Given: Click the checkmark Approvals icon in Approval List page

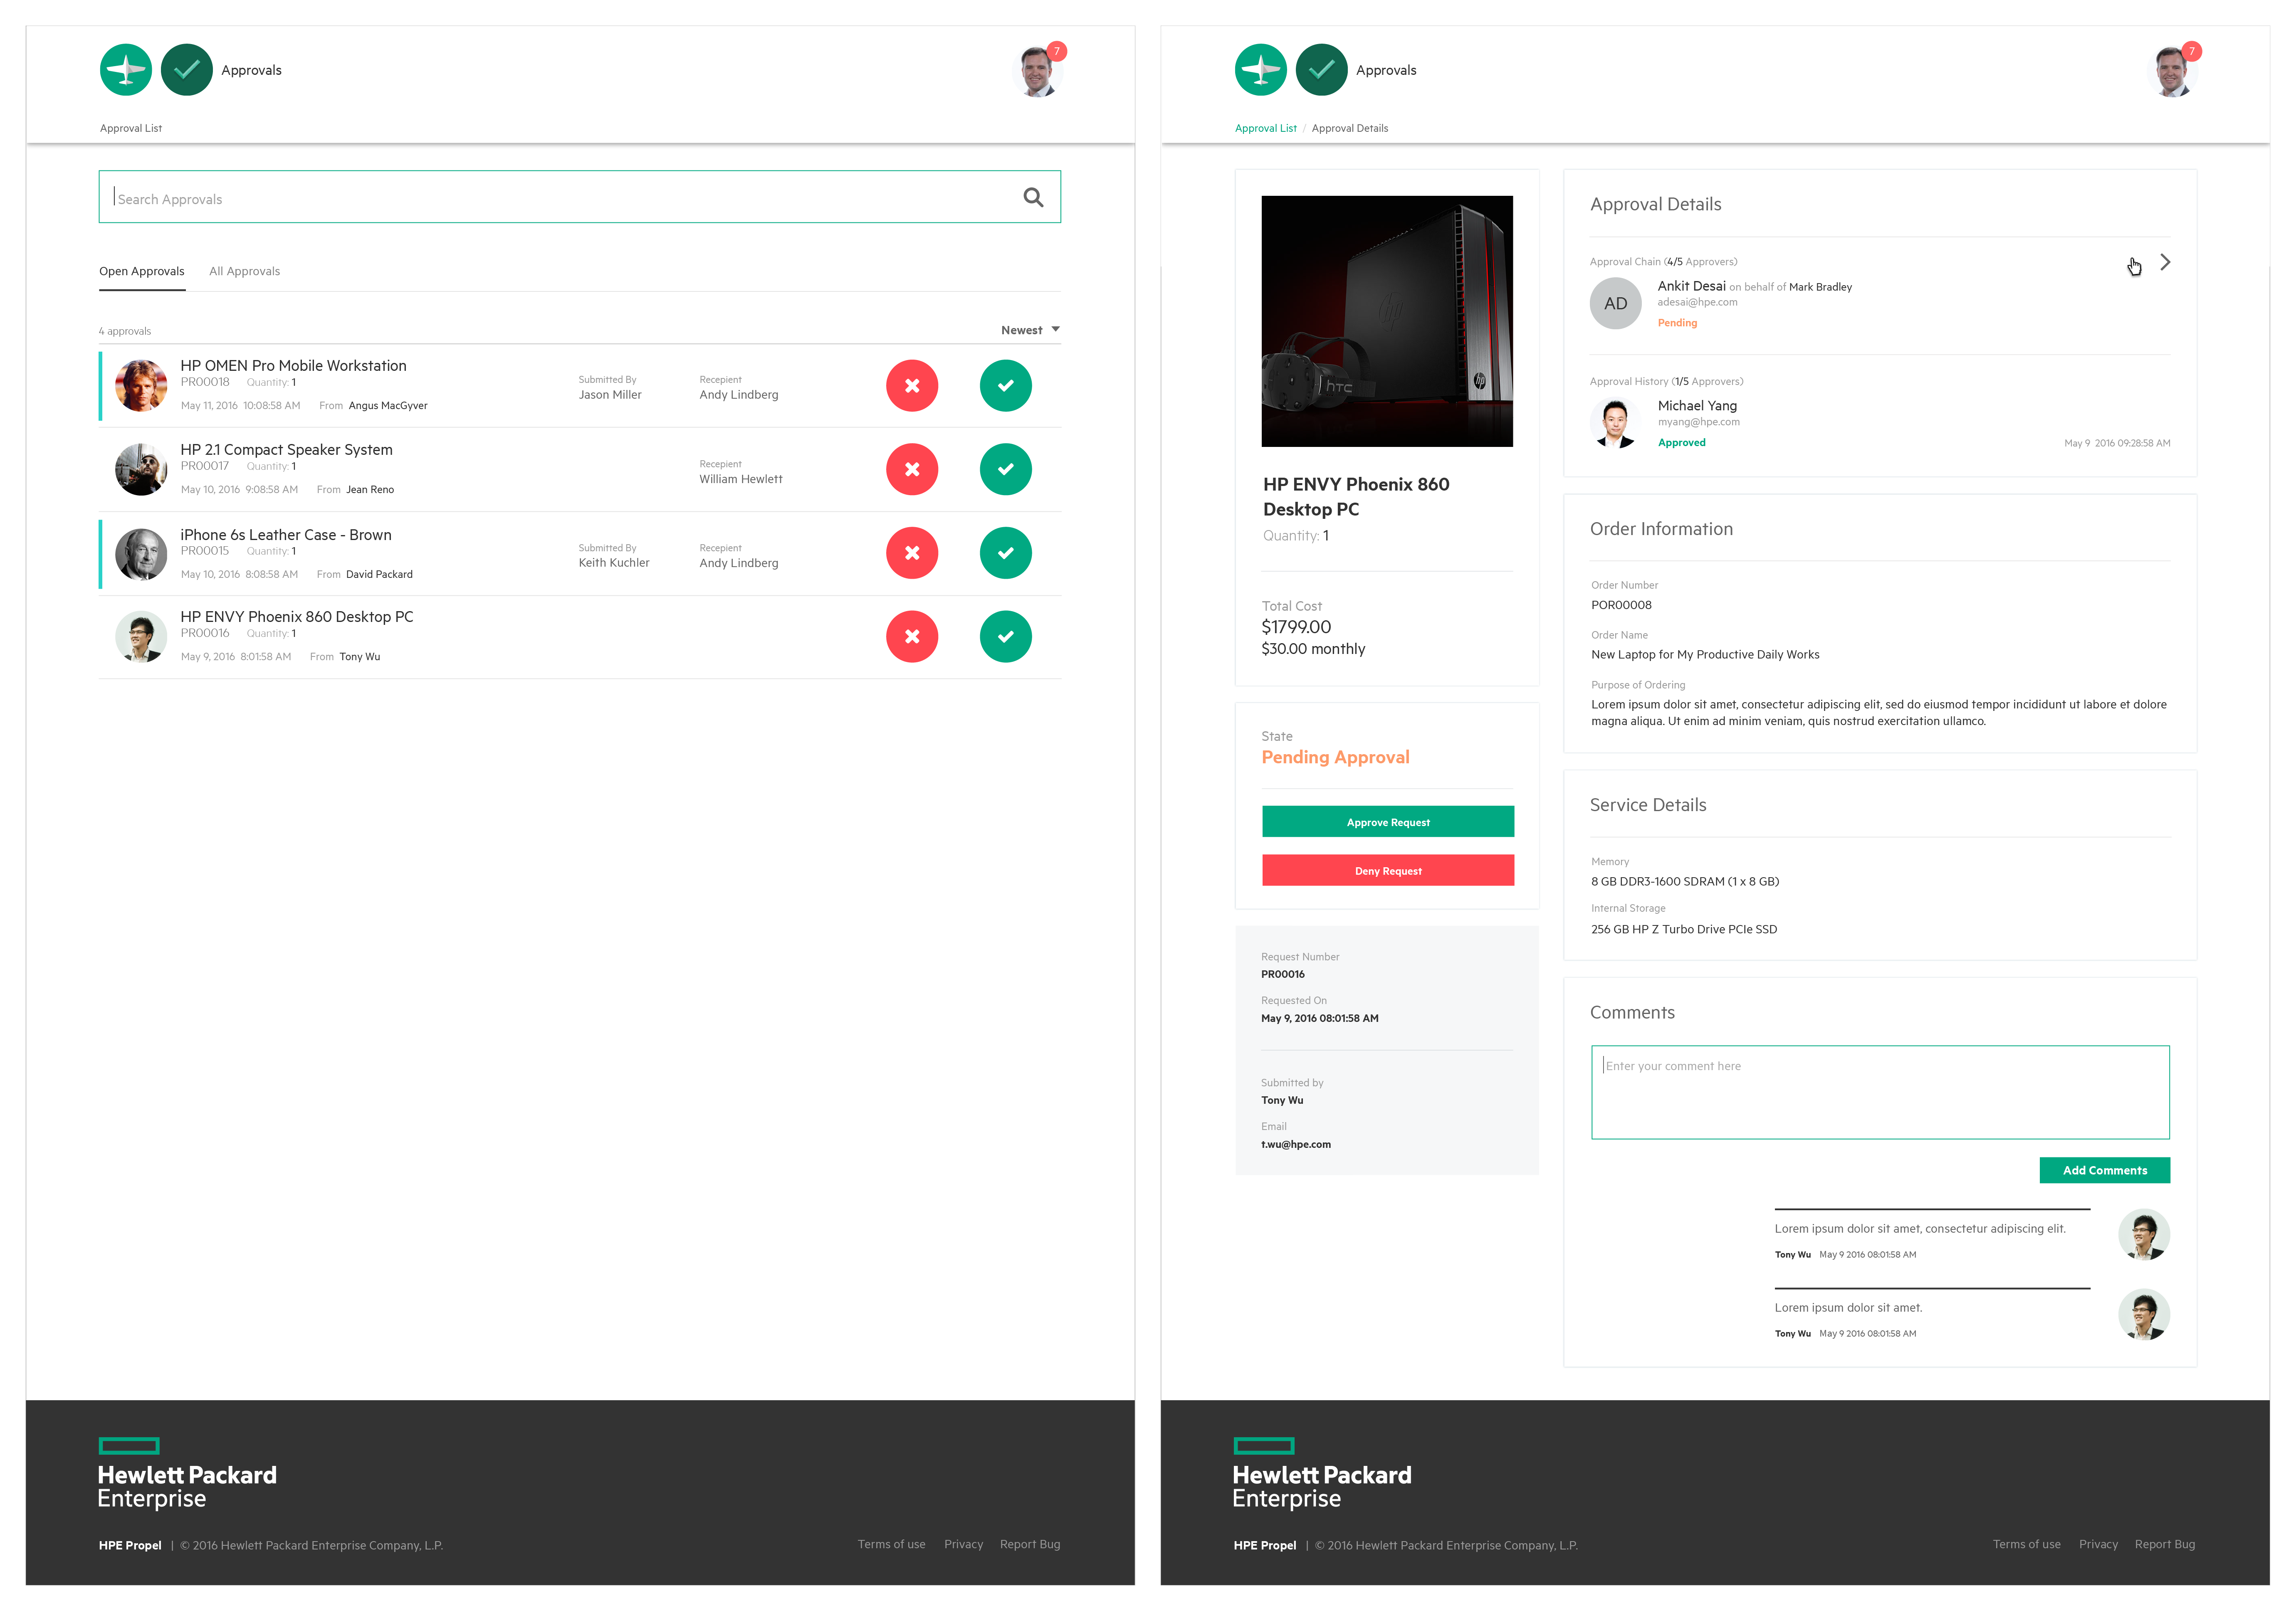Looking at the screenshot, I should [187, 70].
